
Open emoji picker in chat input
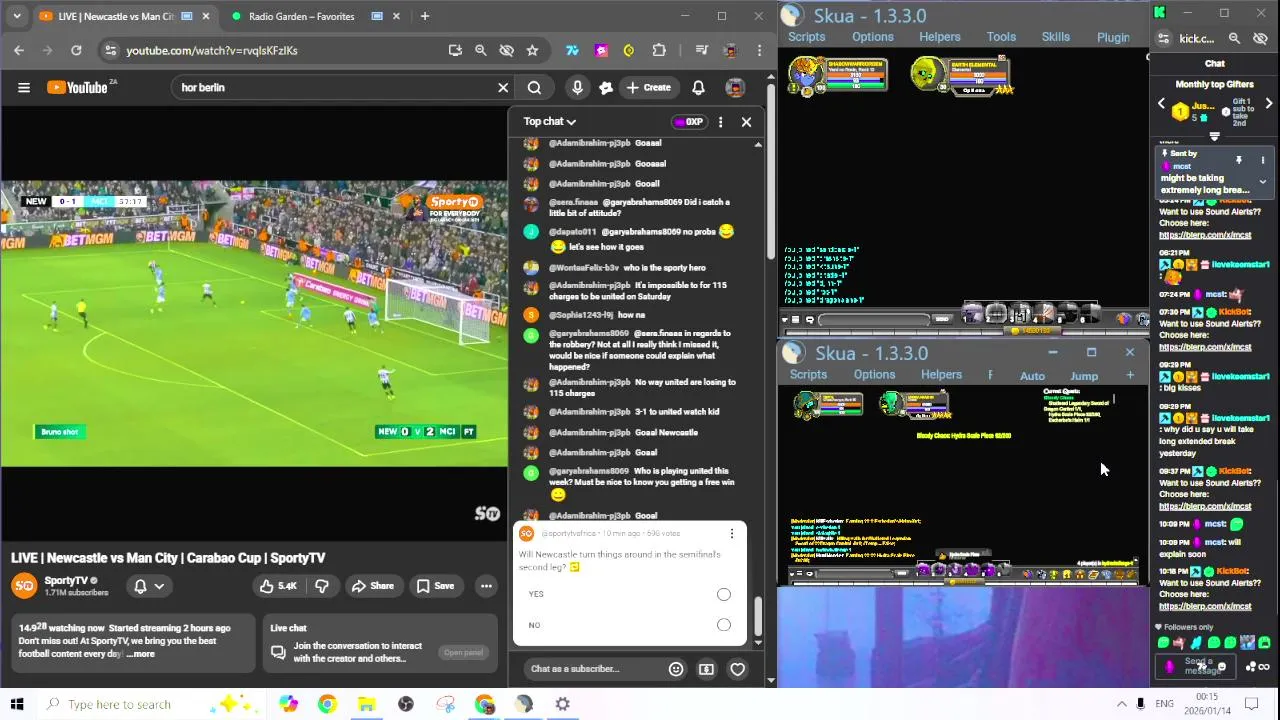point(676,669)
